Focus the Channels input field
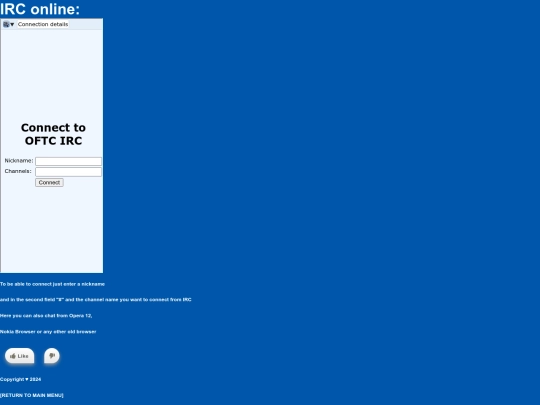 tap(68, 172)
